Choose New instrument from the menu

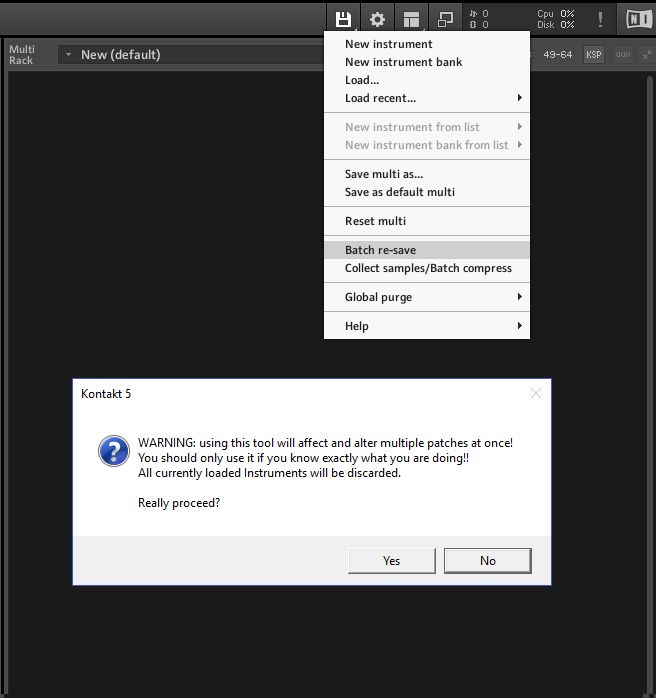427,44
